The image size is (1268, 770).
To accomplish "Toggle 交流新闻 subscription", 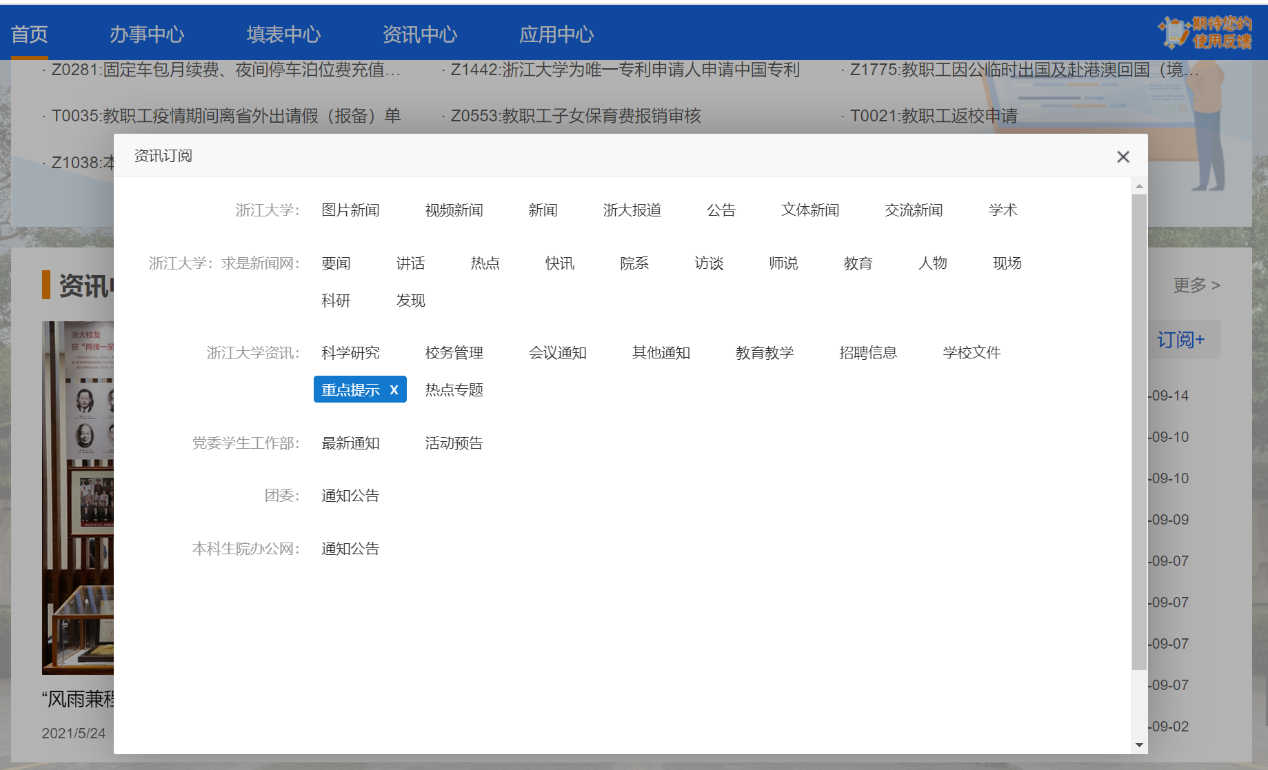I will tap(914, 210).
